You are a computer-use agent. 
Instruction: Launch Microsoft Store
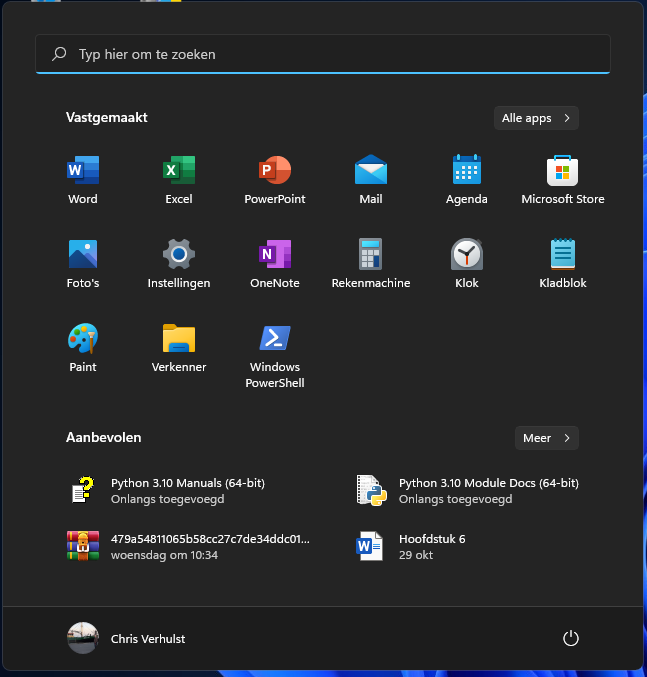pos(562,170)
